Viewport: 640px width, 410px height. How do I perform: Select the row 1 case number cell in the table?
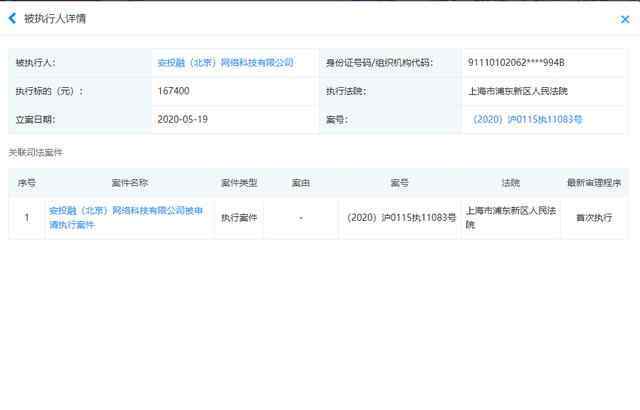401,218
